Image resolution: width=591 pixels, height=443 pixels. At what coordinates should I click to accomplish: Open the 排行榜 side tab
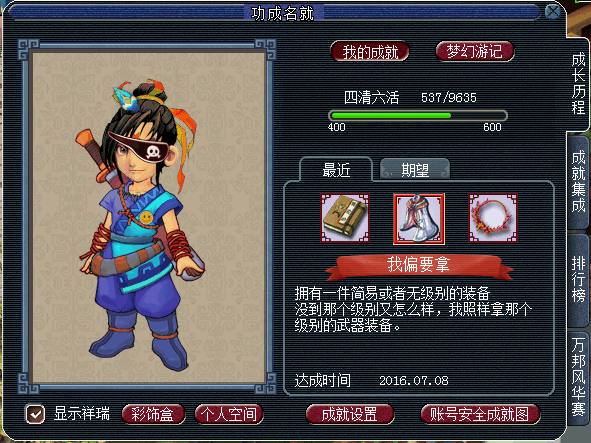tap(578, 279)
